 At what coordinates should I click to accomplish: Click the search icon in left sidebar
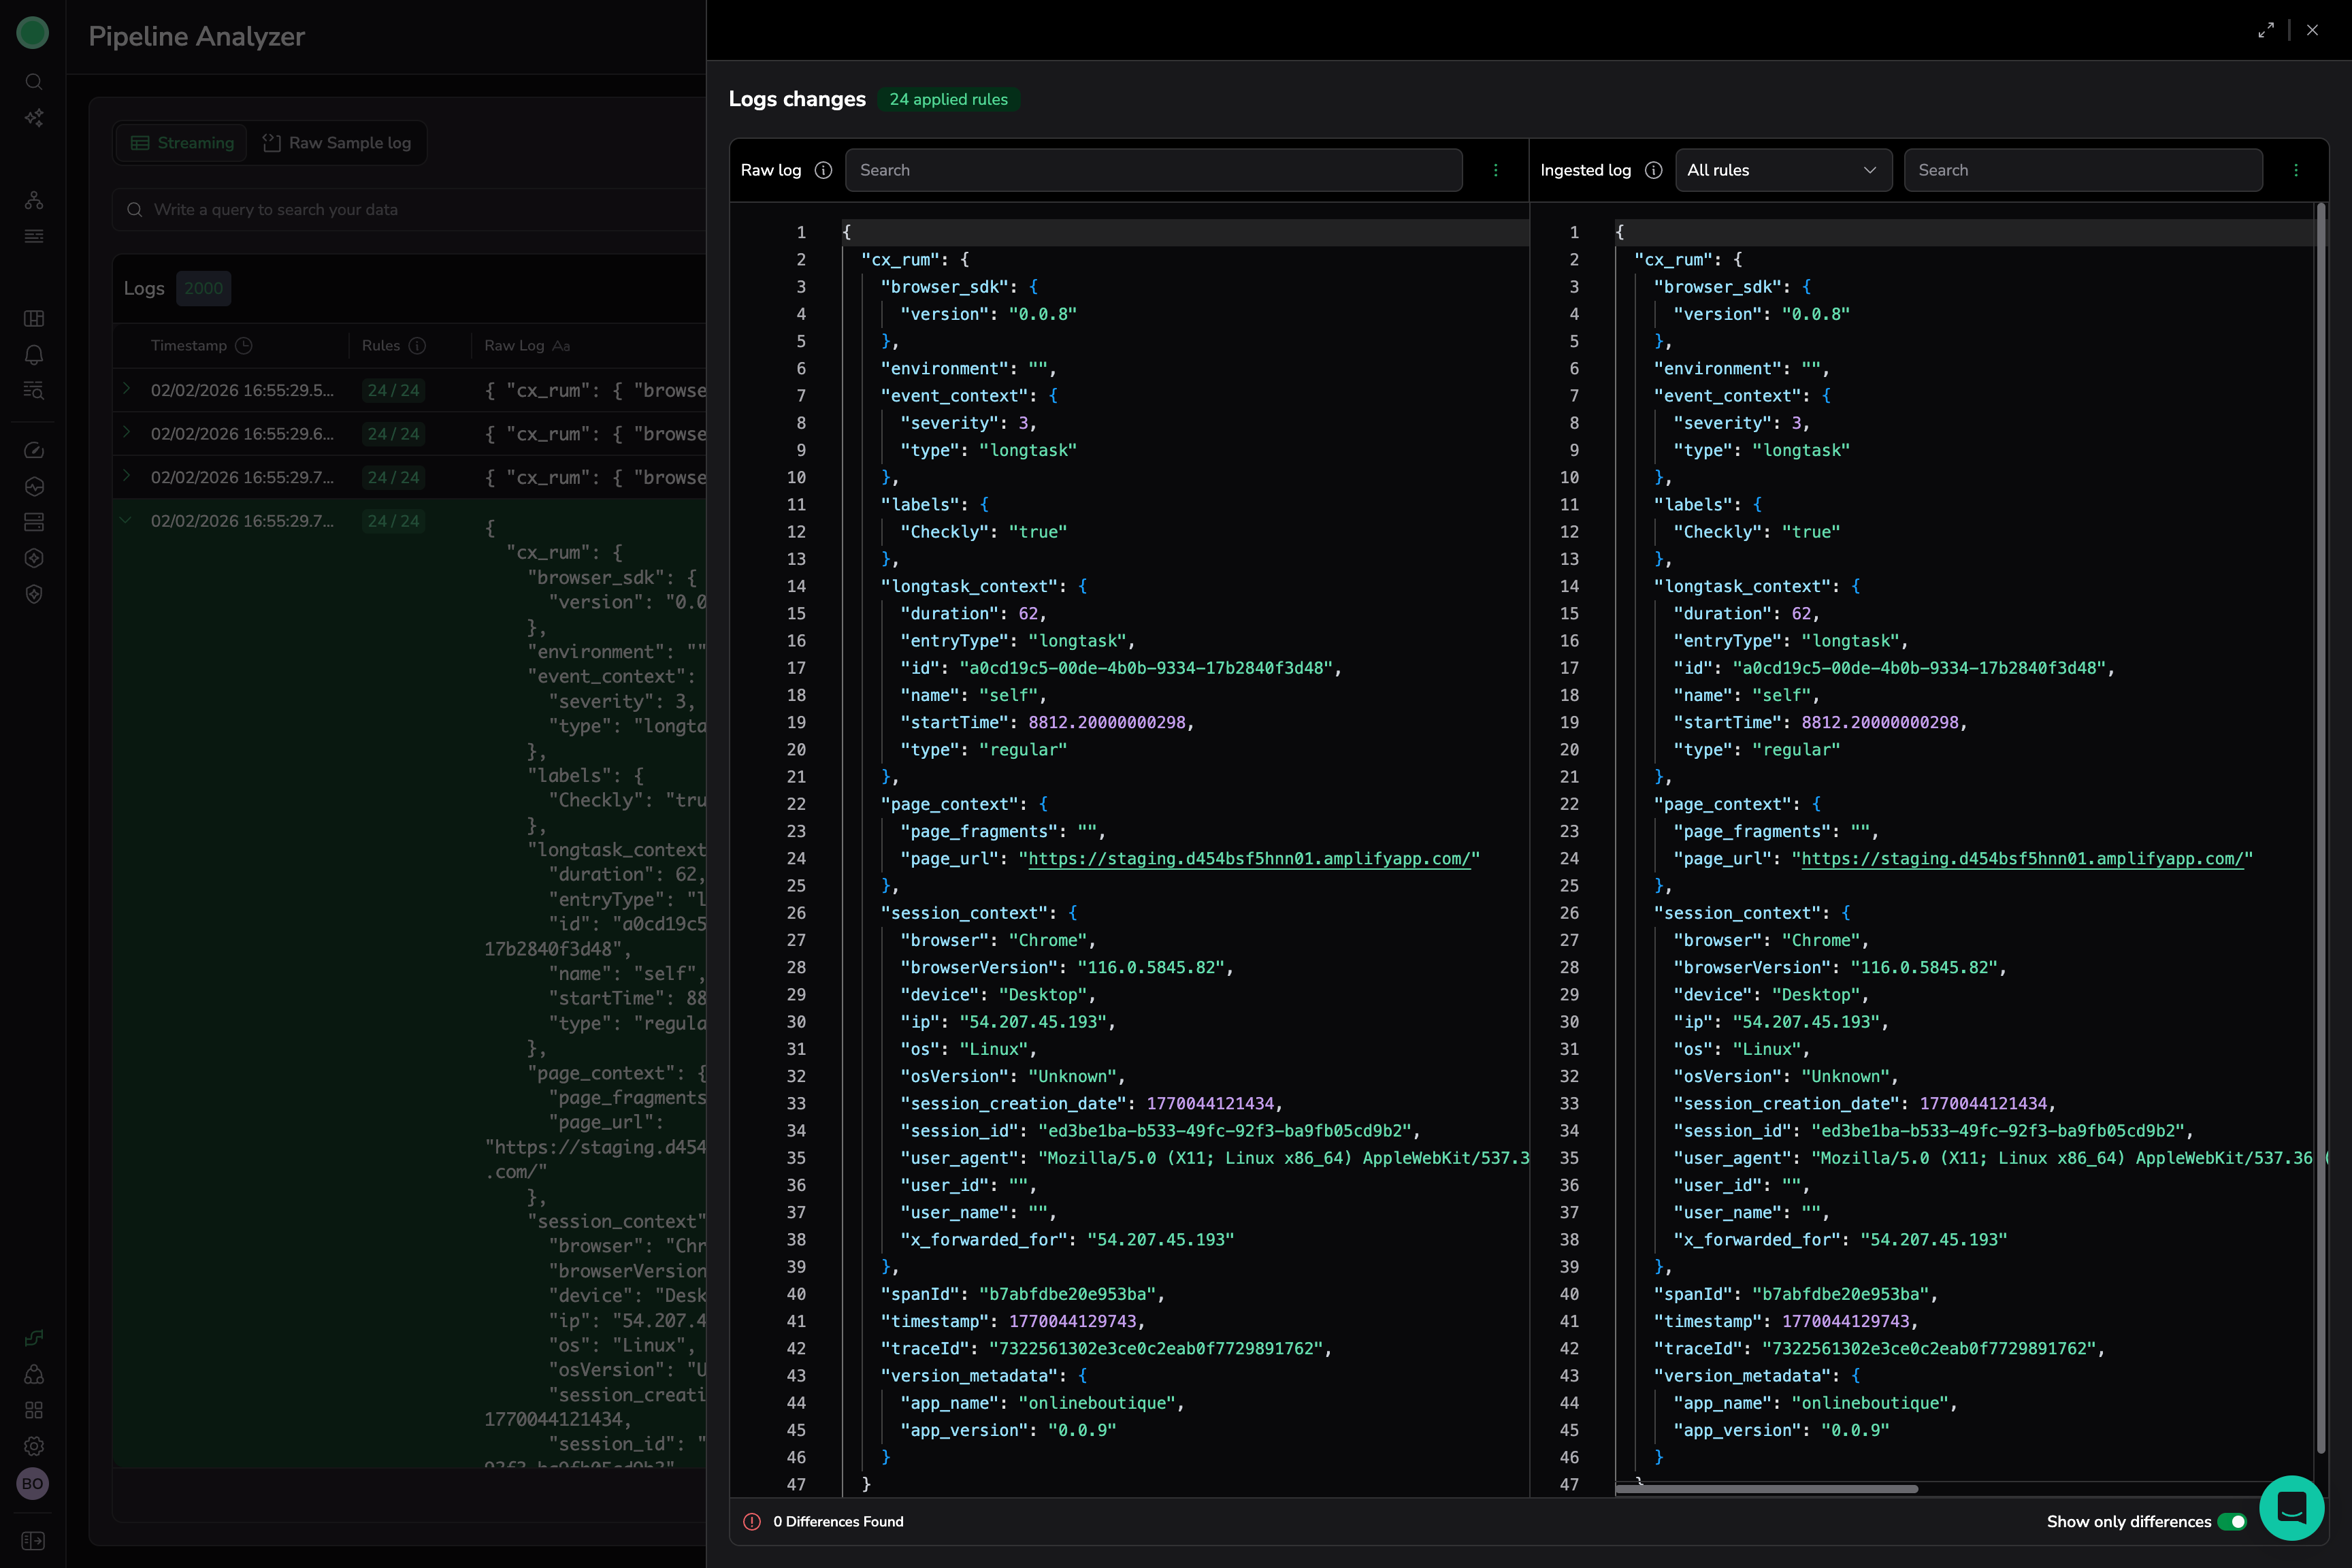click(x=33, y=82)
